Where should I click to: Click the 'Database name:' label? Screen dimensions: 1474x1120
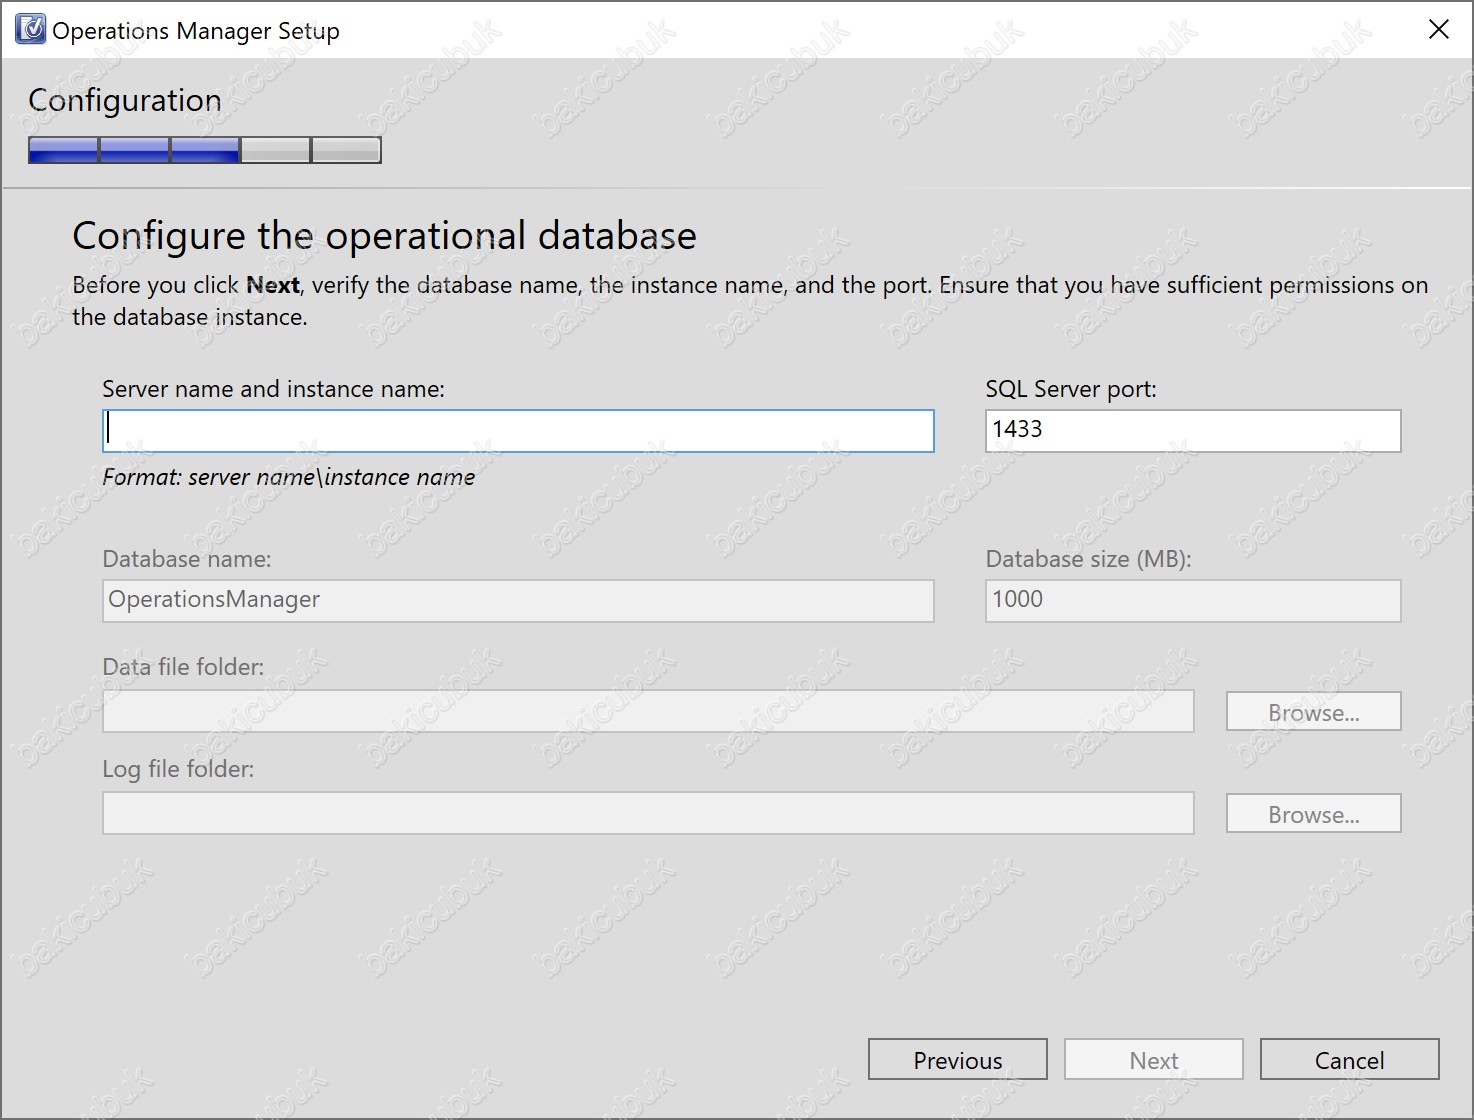click(187, 559)
